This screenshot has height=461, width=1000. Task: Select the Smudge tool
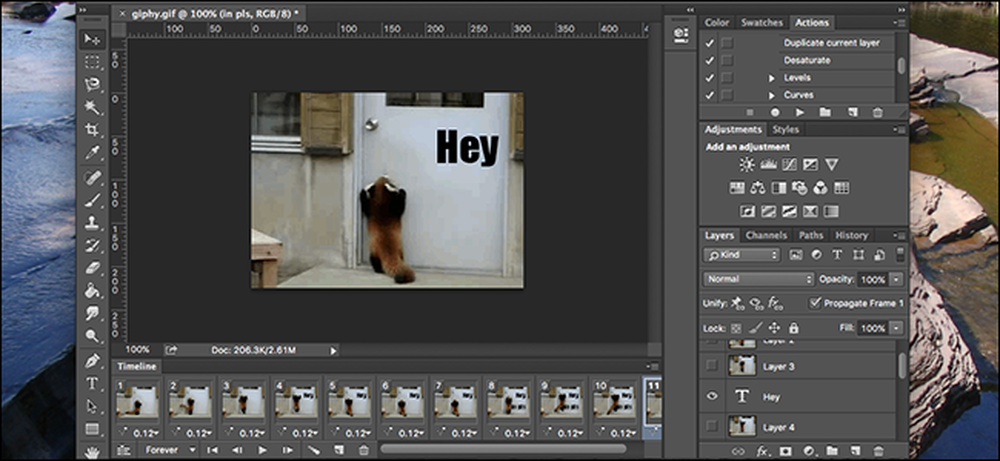92,313
